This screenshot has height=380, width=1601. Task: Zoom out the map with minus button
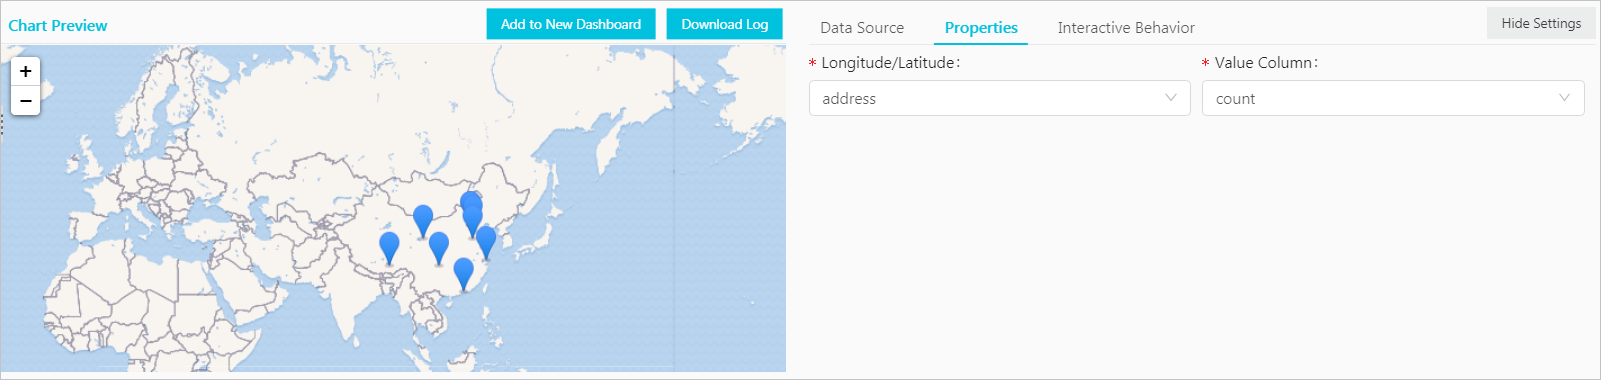tap(26, 101)
